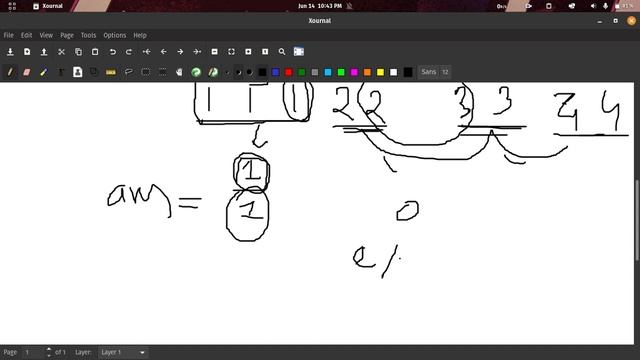
Task: Open the Page menu
Action: click(67, 36)
